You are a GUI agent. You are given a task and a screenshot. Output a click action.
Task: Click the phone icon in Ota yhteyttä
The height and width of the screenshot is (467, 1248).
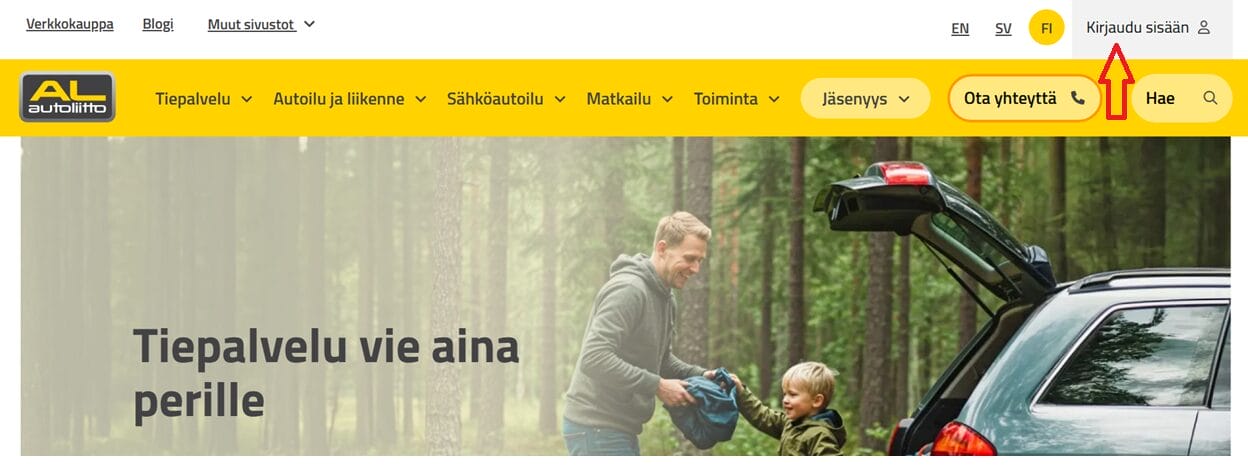point(1077,98)
